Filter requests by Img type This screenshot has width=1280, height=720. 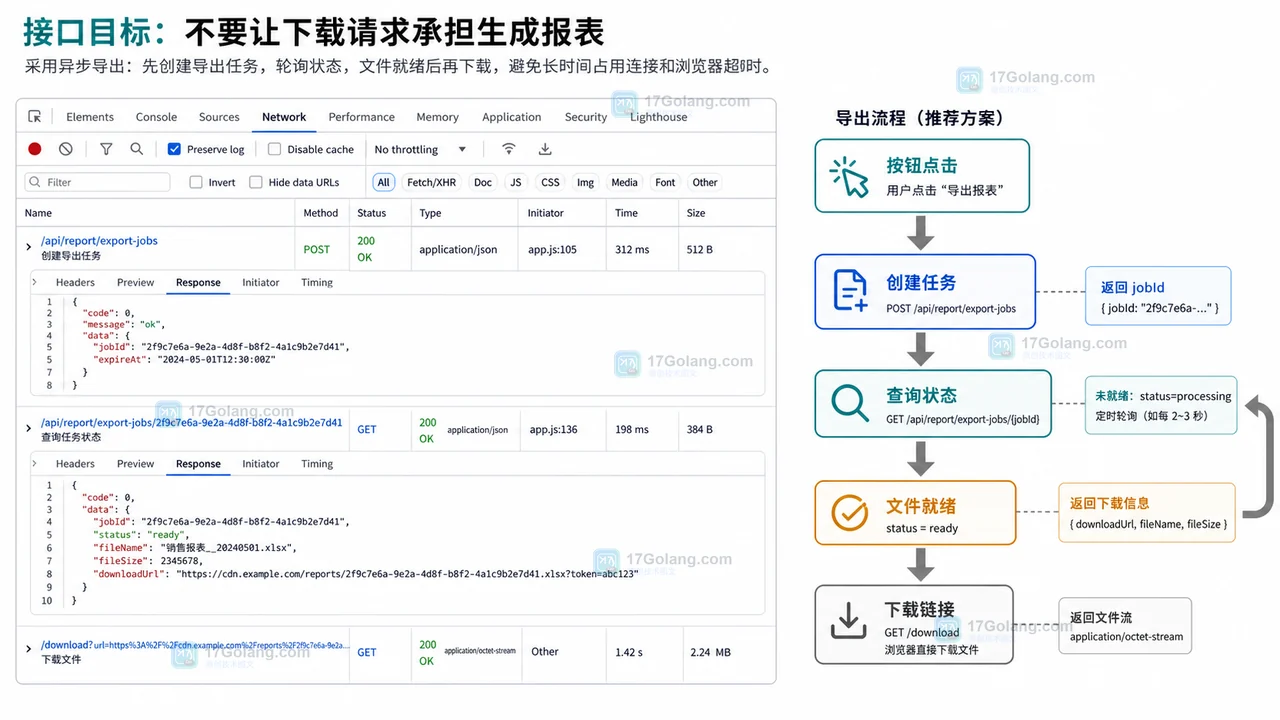(x=585, y=182)
